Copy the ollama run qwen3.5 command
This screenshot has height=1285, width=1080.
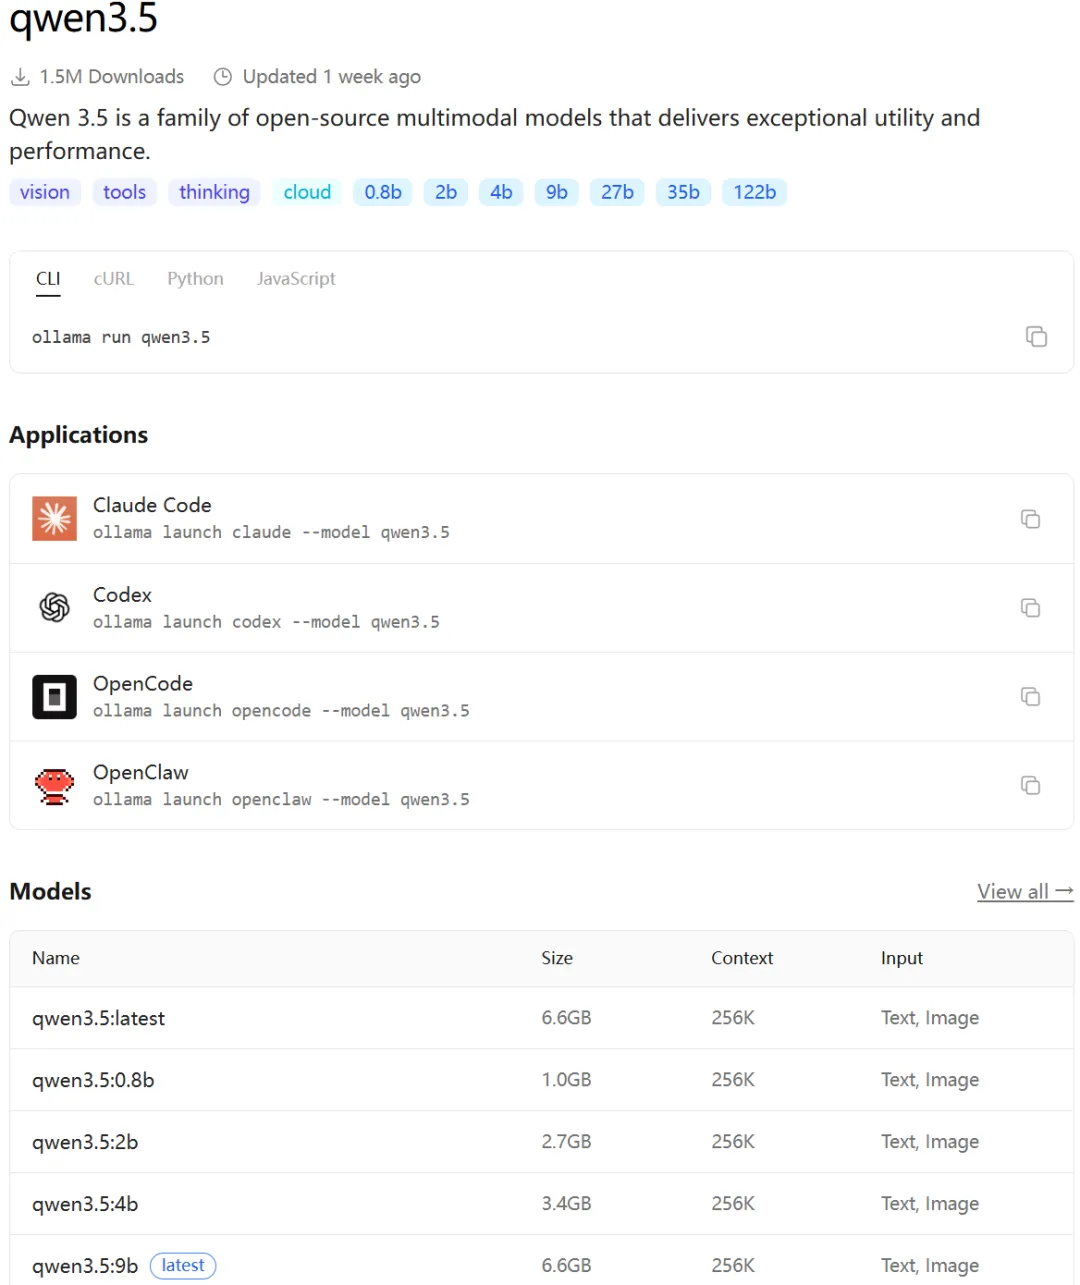(1036, 337)
